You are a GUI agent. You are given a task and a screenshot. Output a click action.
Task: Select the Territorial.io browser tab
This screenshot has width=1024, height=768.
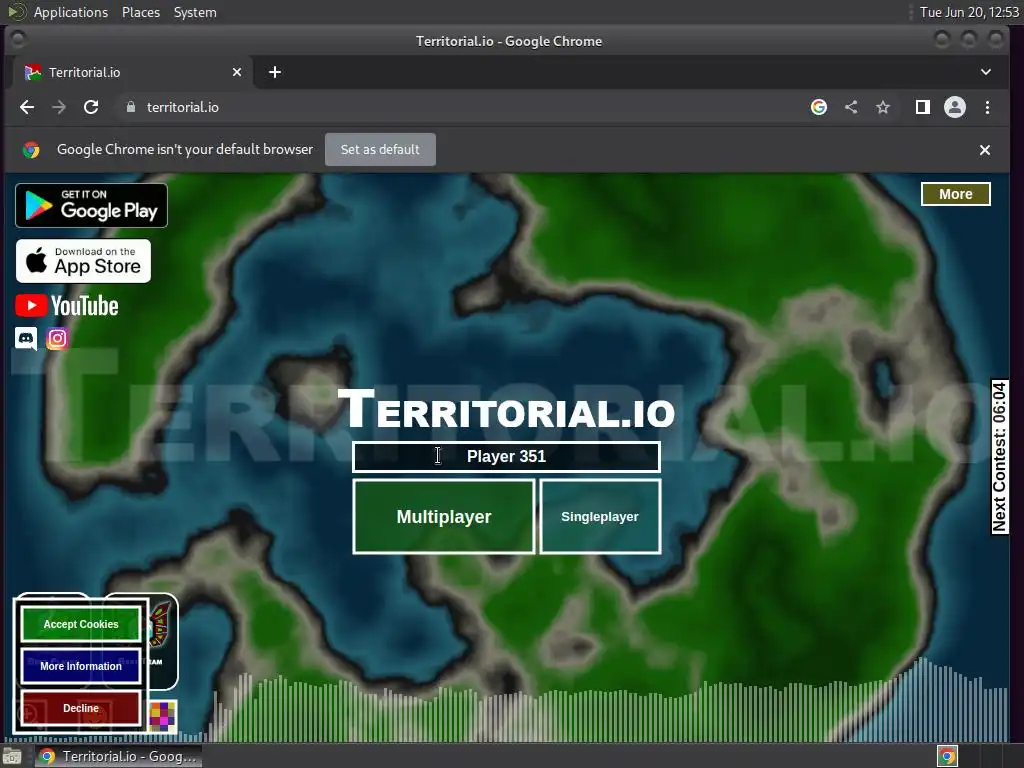131,72
